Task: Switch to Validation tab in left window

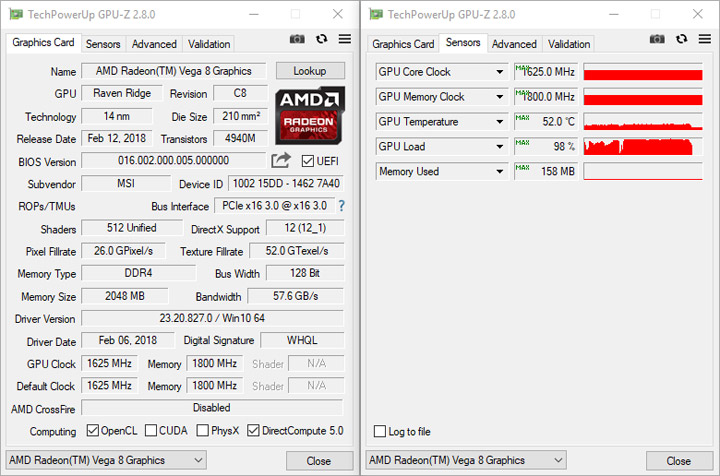Action: (x=209, y=44)
